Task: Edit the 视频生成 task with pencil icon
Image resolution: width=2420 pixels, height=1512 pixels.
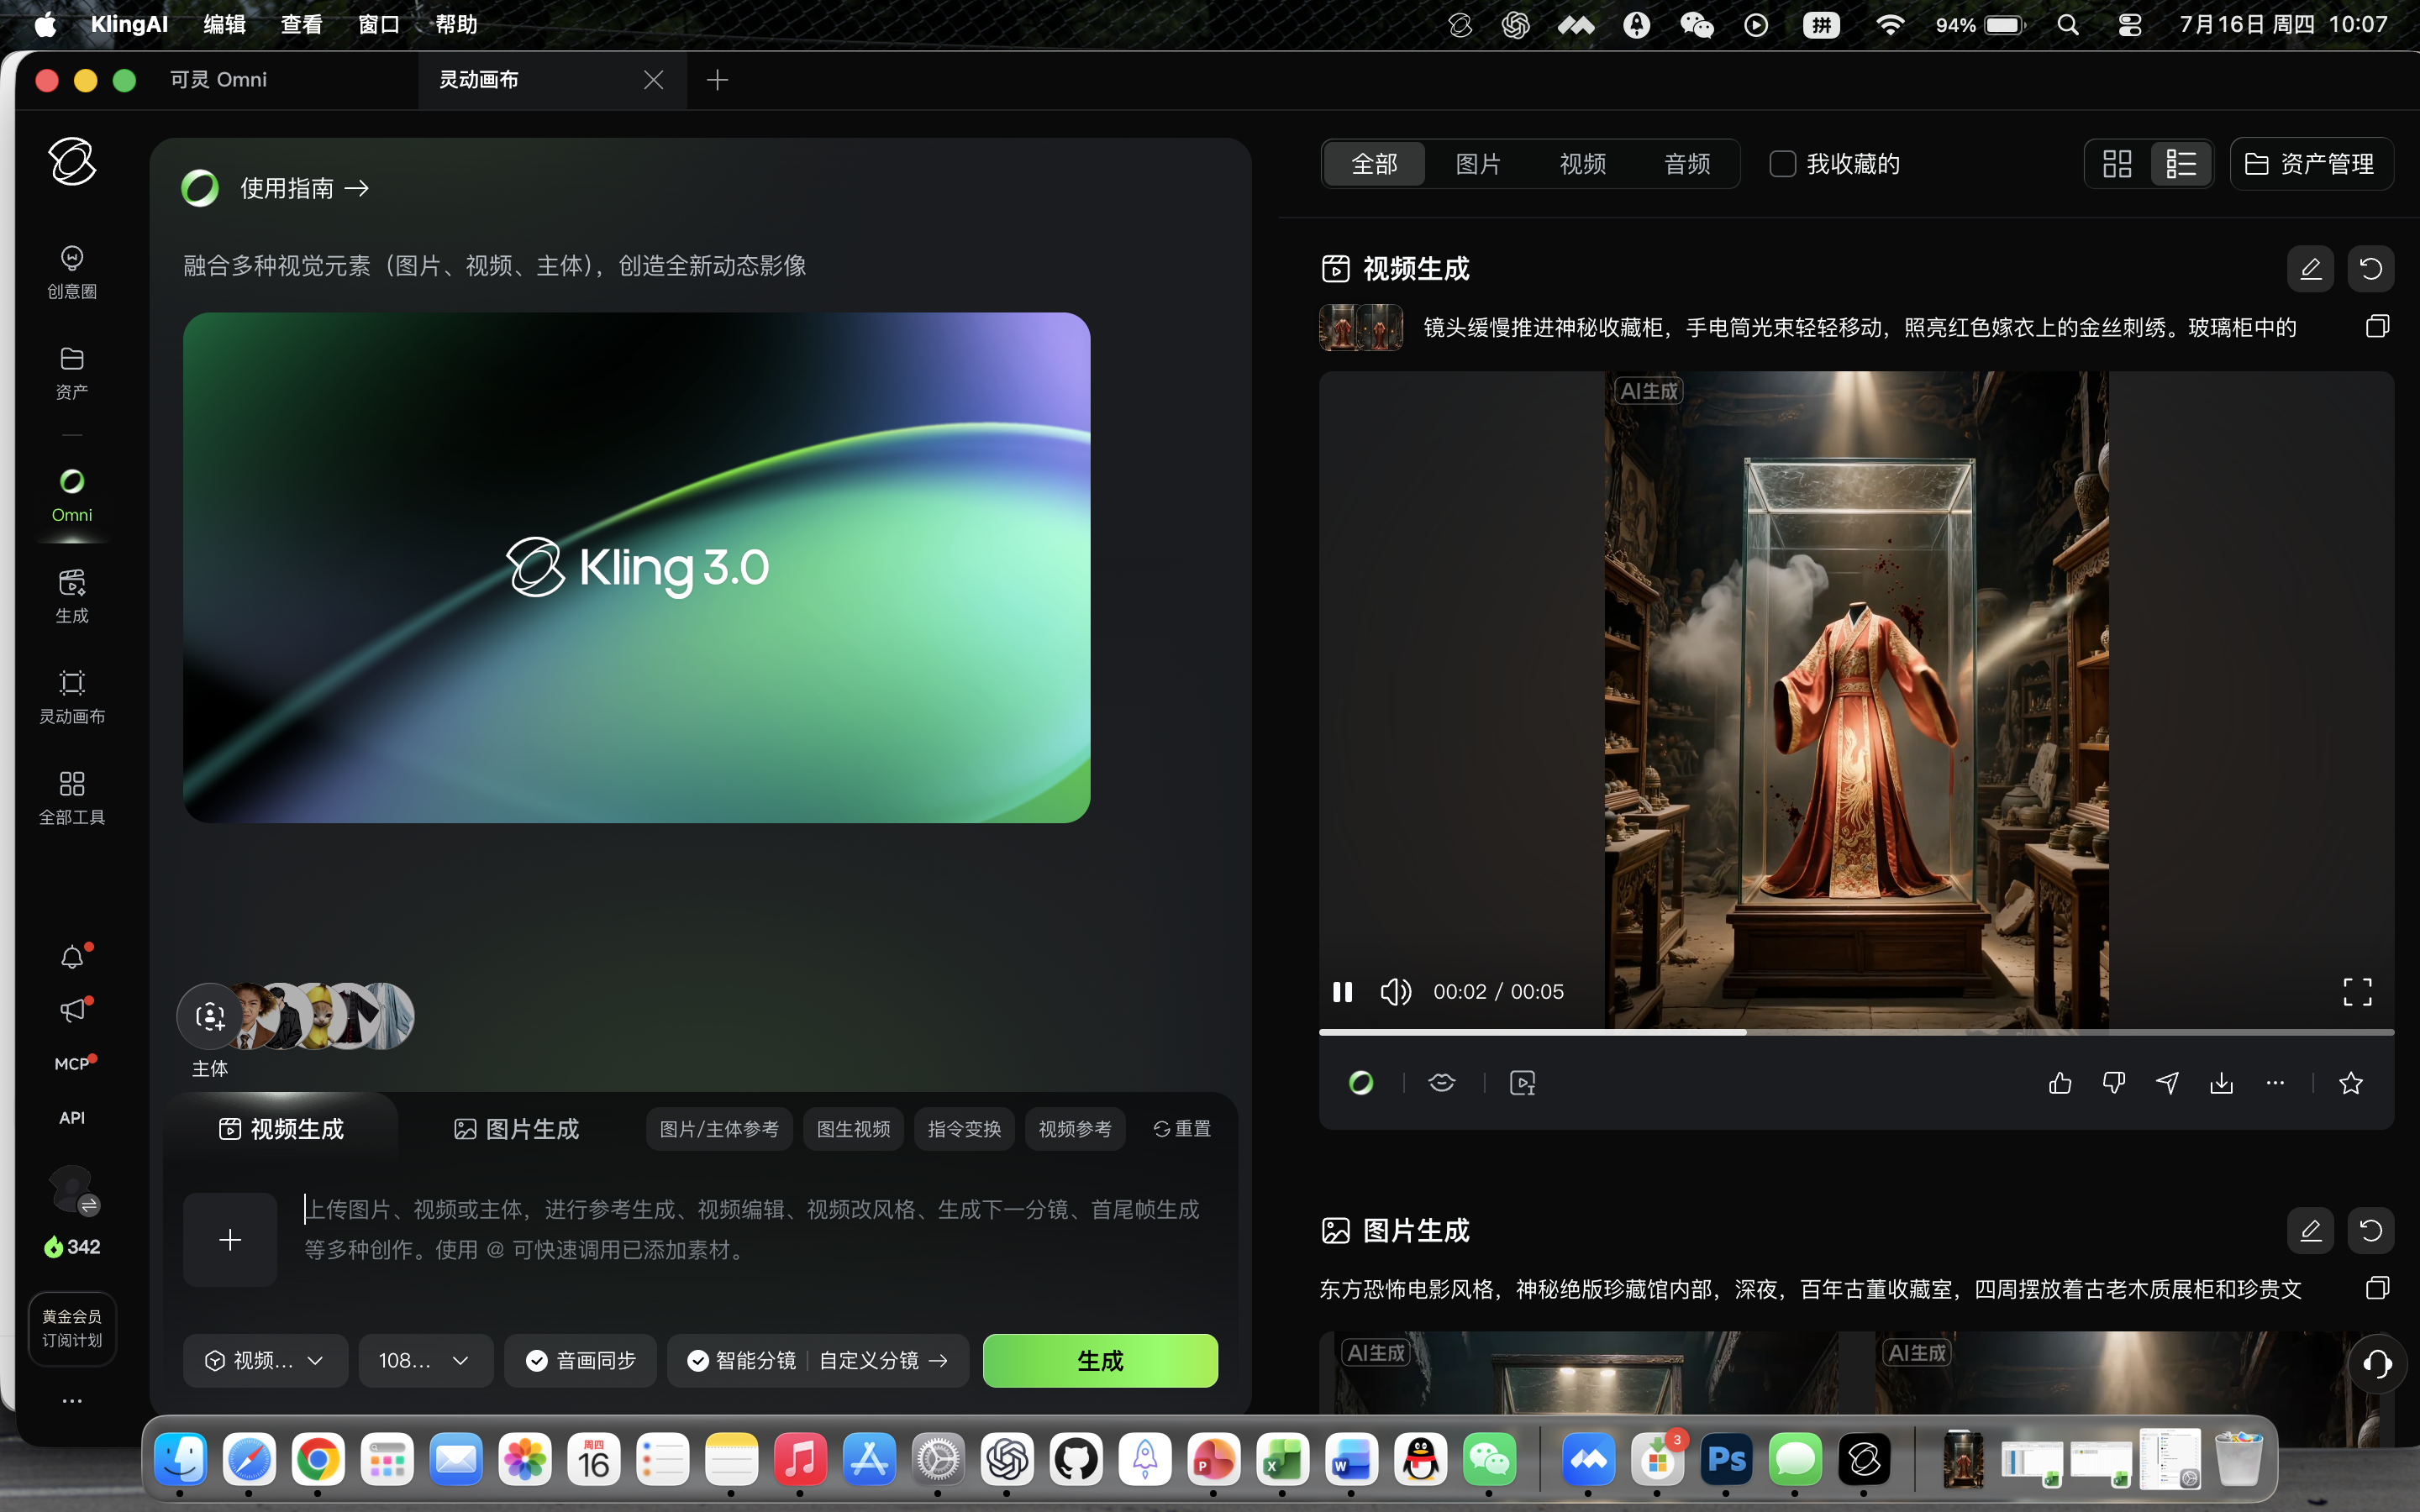Action: coord(2310,269)
